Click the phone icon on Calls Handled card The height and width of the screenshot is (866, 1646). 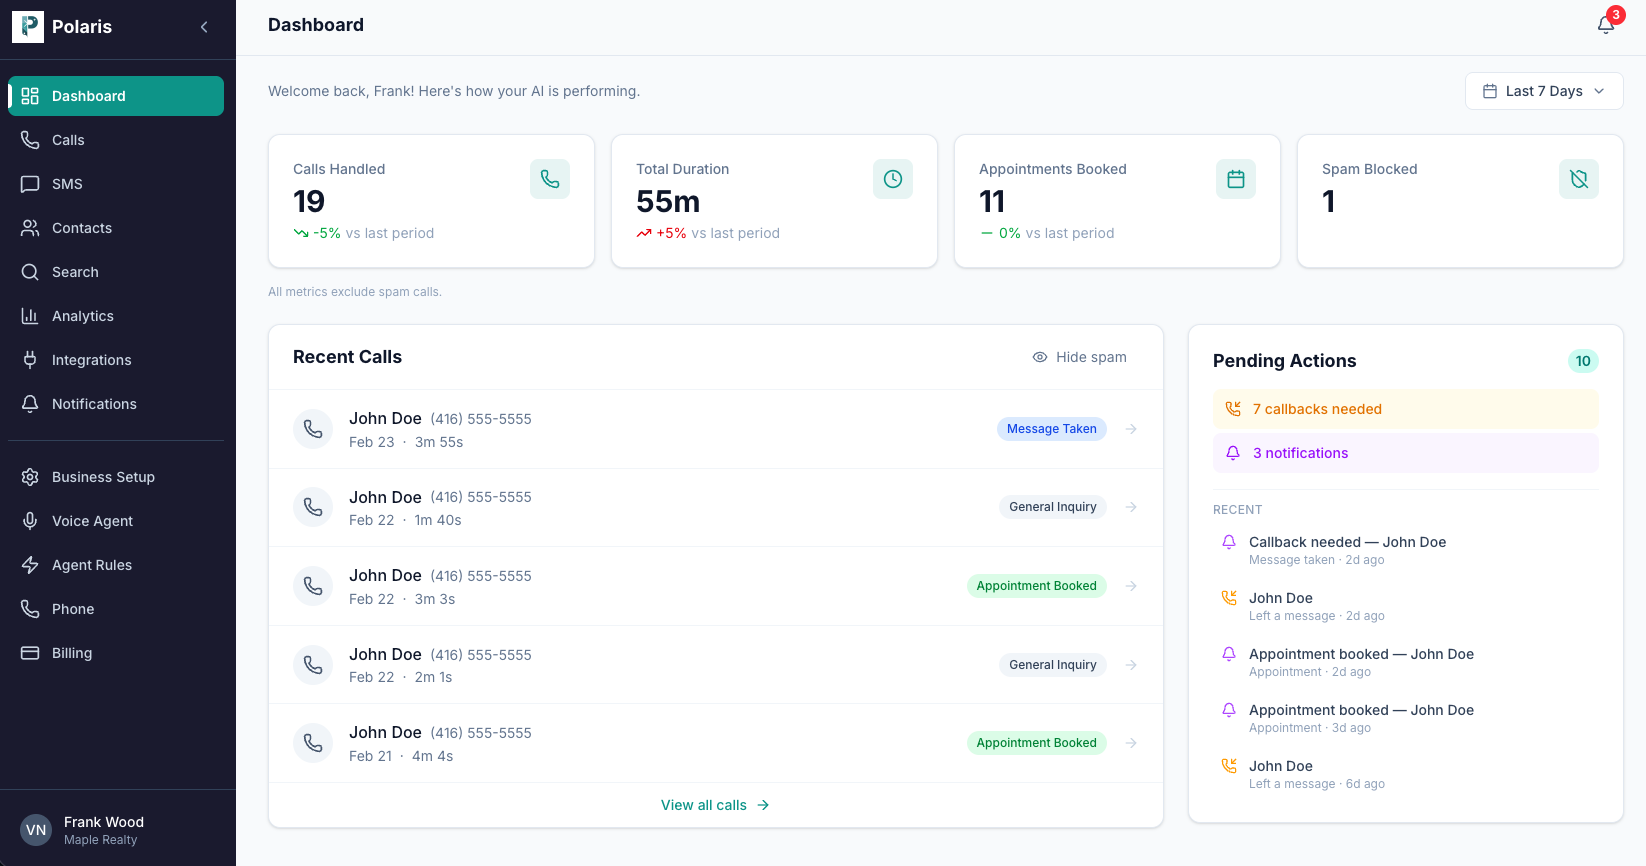[550, 179]
